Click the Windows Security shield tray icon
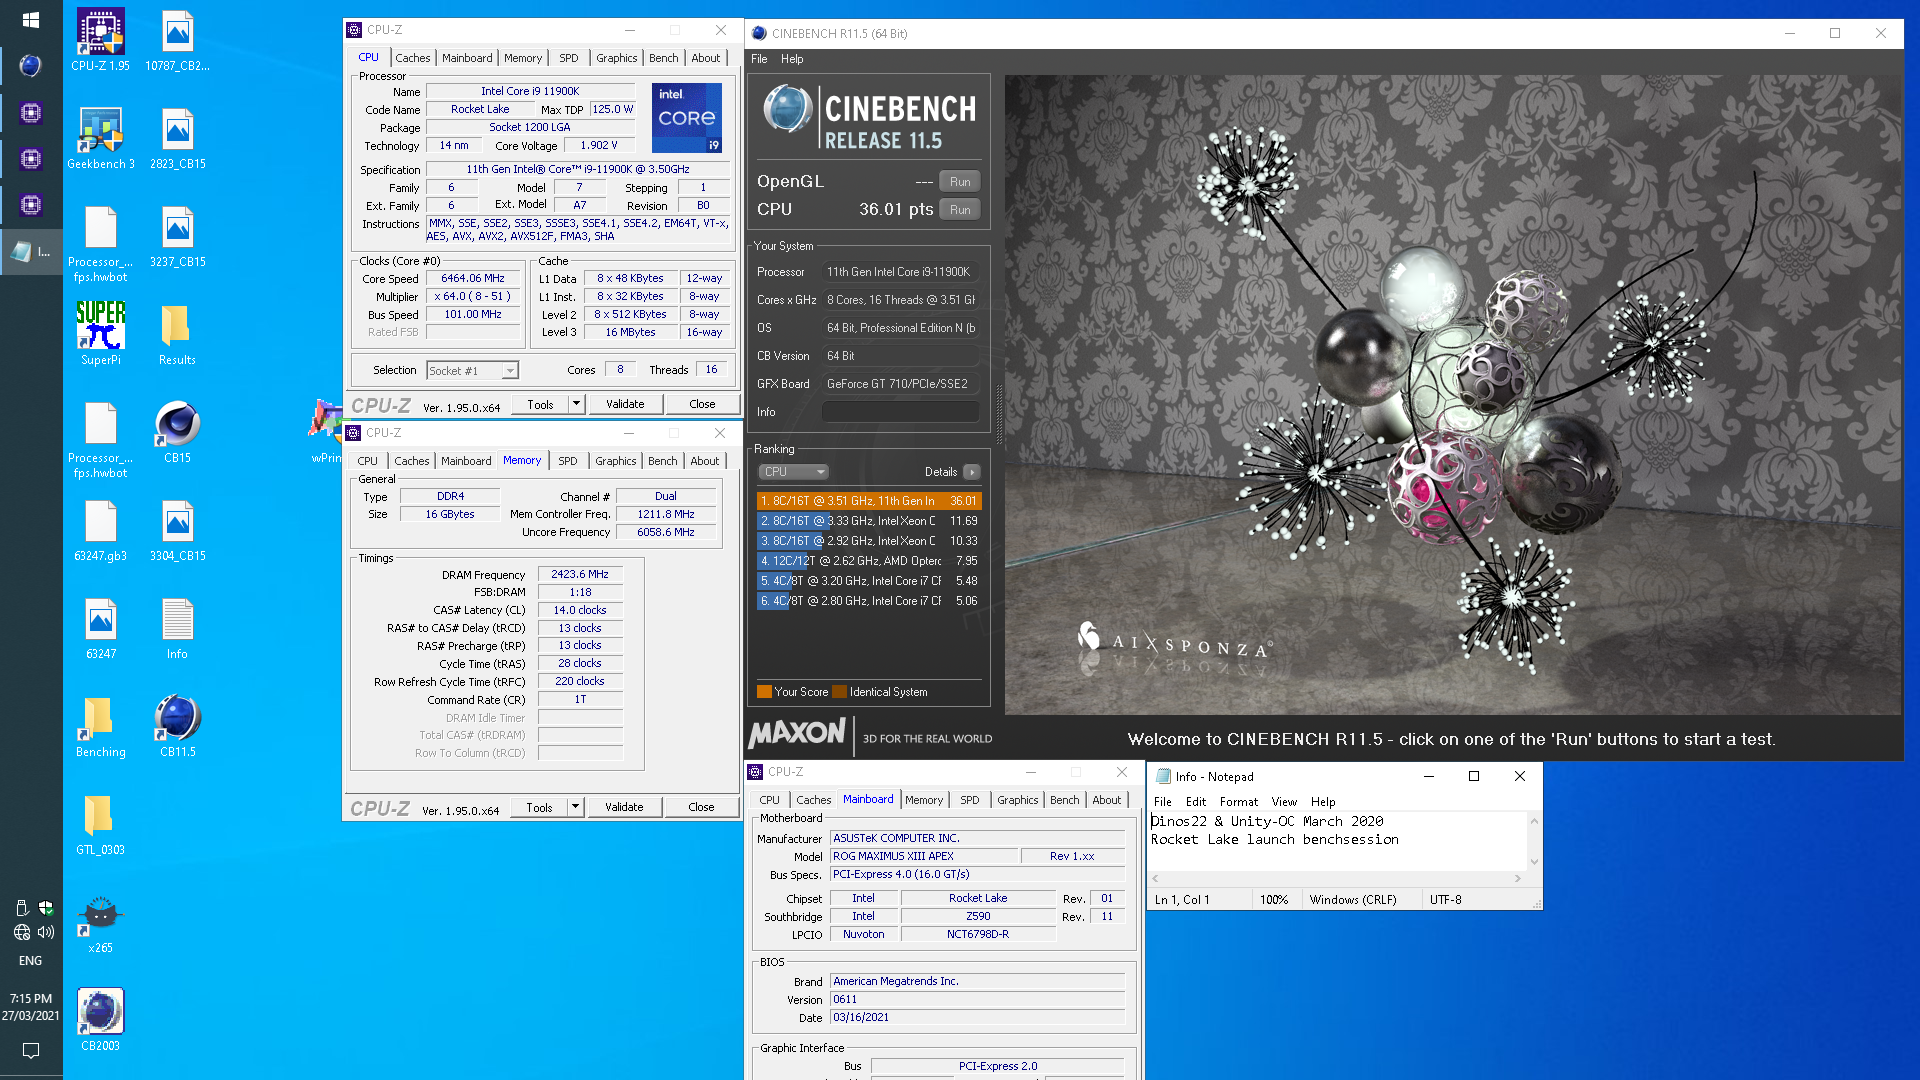Viewport: 1920px width, 1080px height. [45, 908]
